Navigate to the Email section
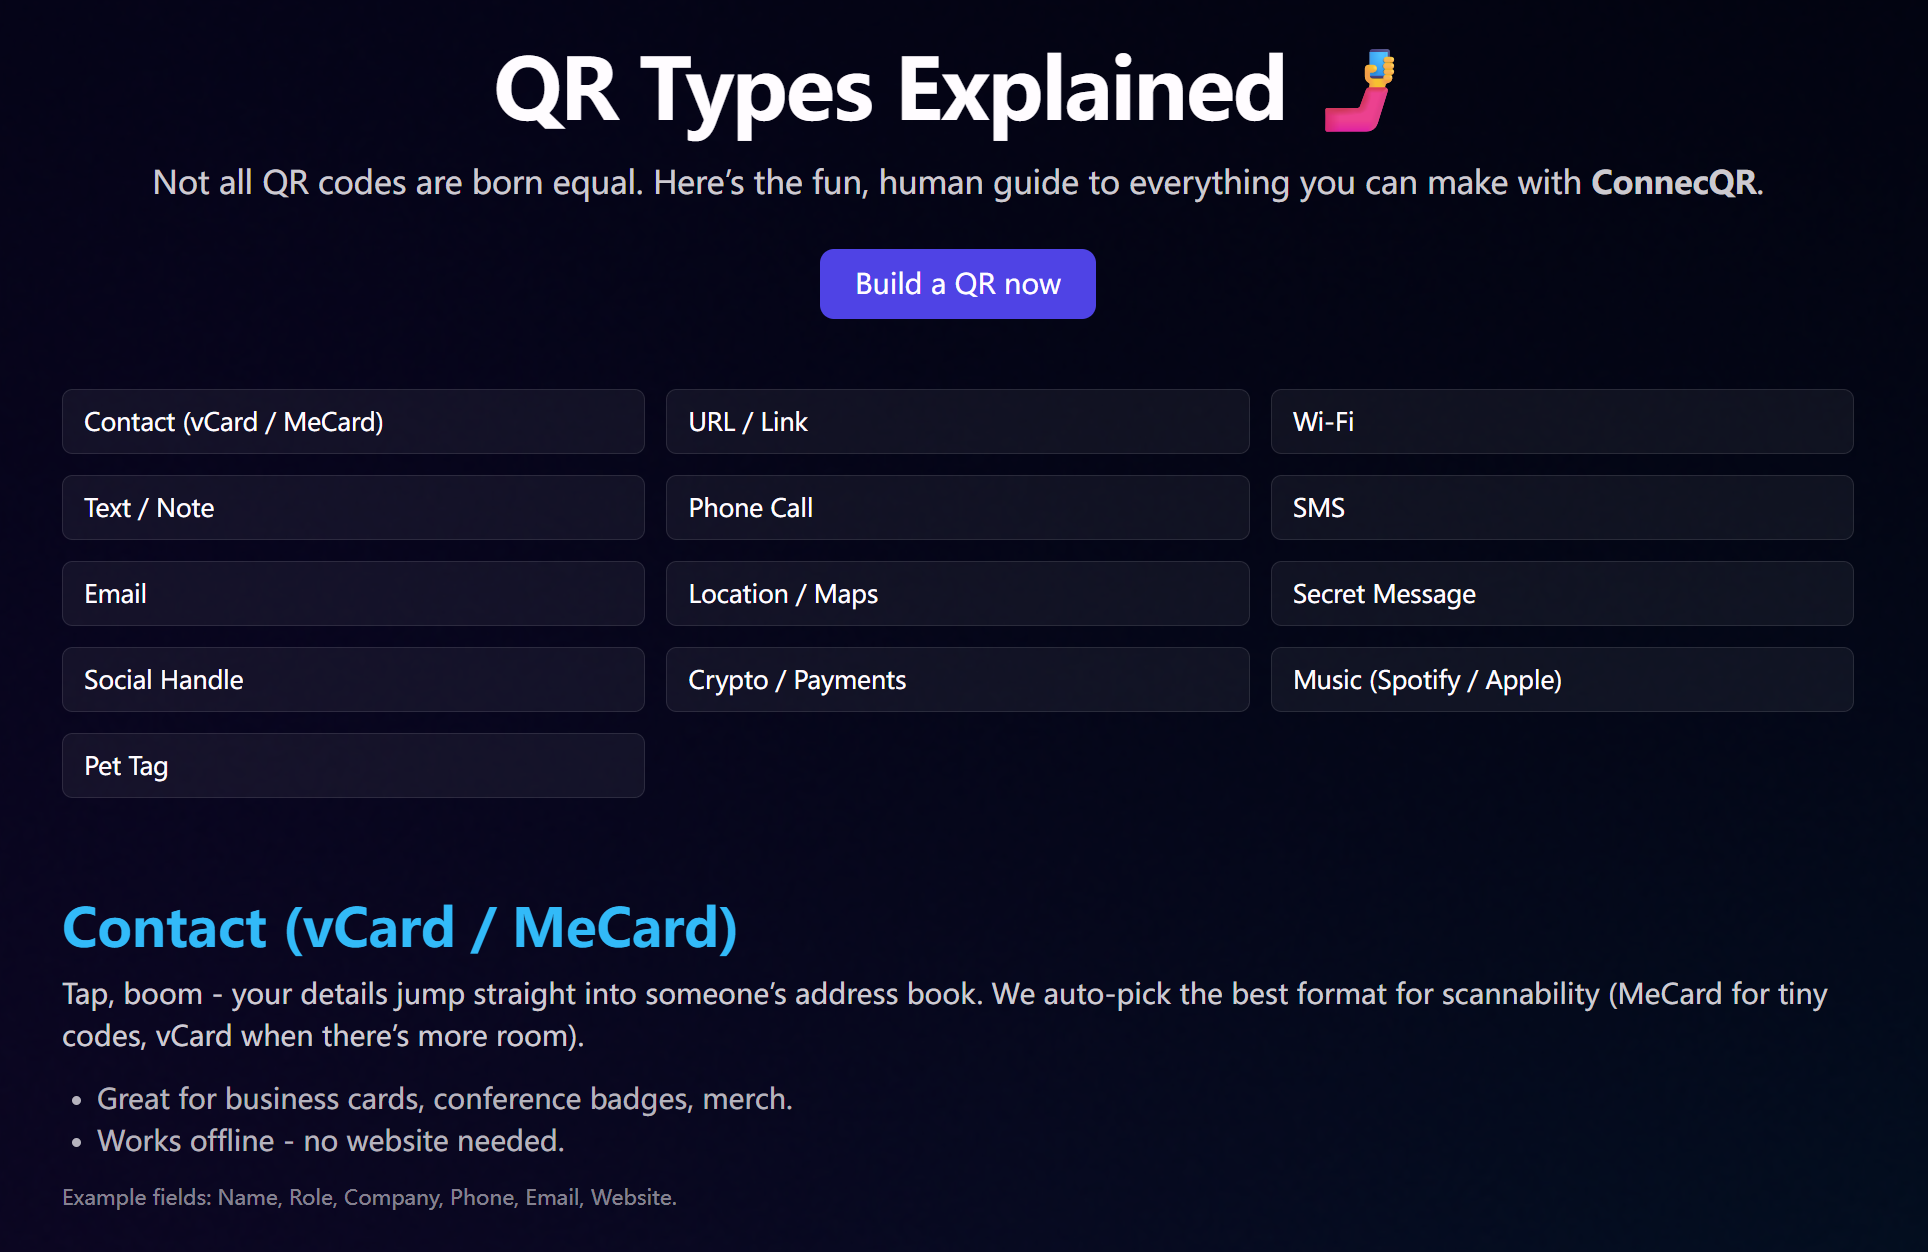The width and height of the screenshot is (1928, 1252). 353,594
